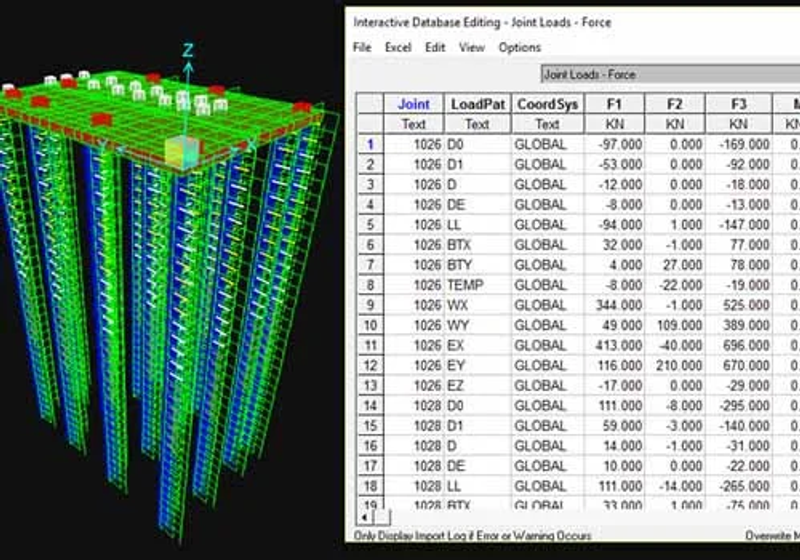
Task: Click the Joint column header
Action: point(414,104)
